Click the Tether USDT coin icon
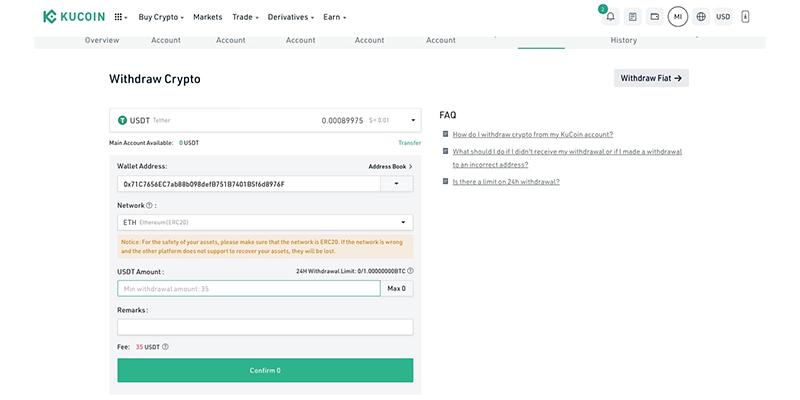800x400 pixels. 122,120
